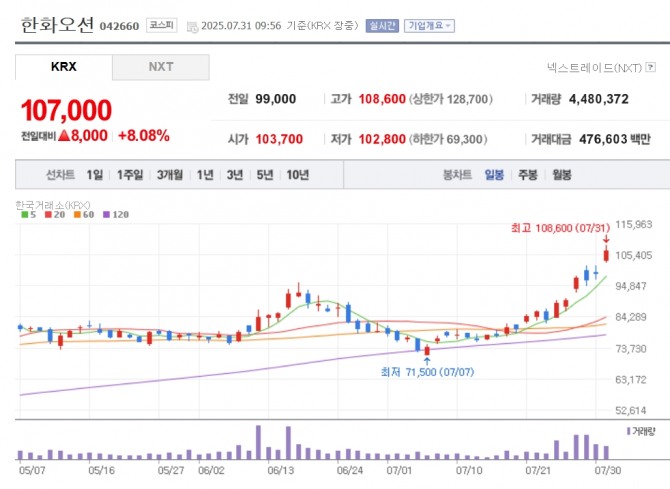Expand the 기업개요 dropdown
Image resolution: width=670 pixels, height=489 pixels.
tap(429, 26)
